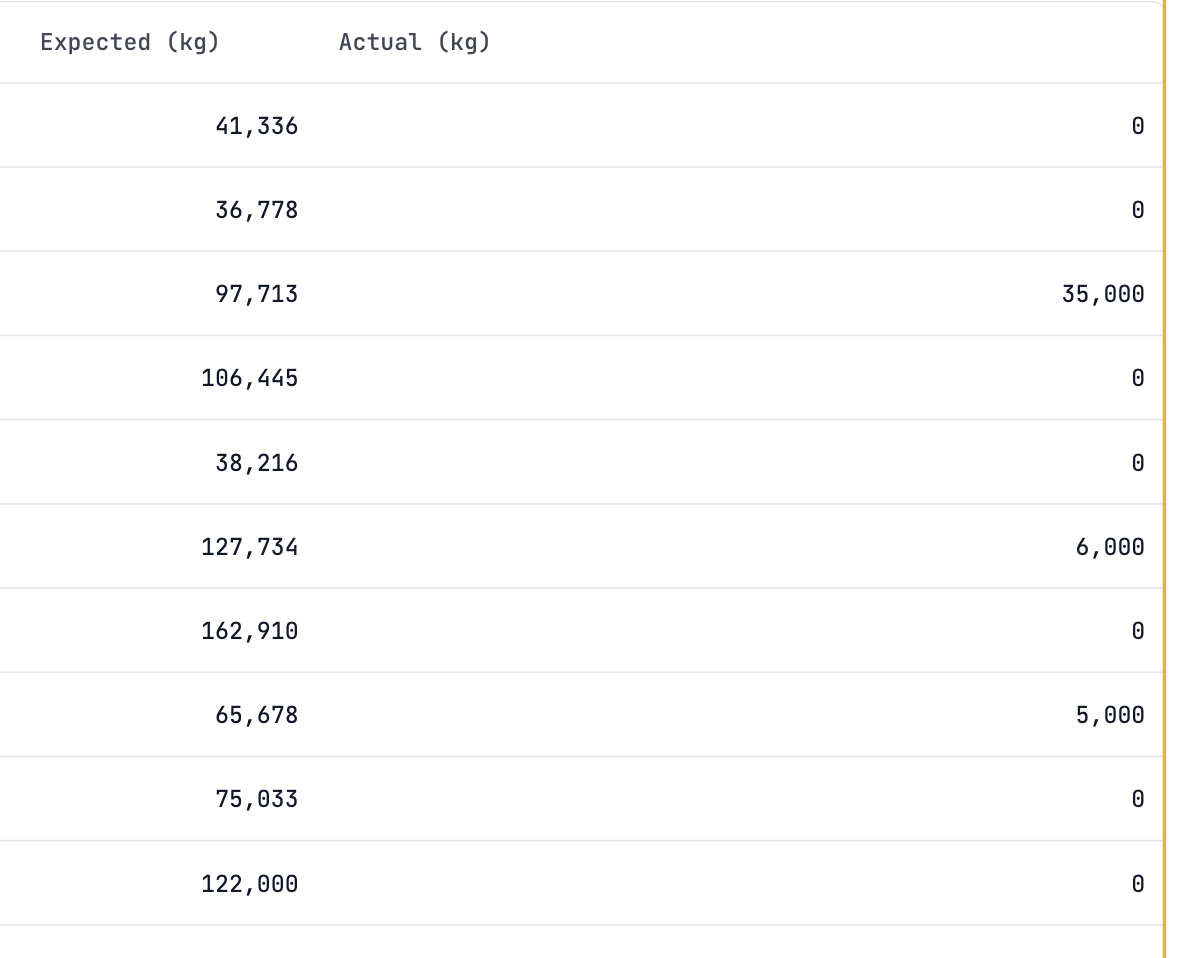1204x958 pixels.
Task: Click actual value 0 in the 75,033 row
Action: click(1137, 799)
